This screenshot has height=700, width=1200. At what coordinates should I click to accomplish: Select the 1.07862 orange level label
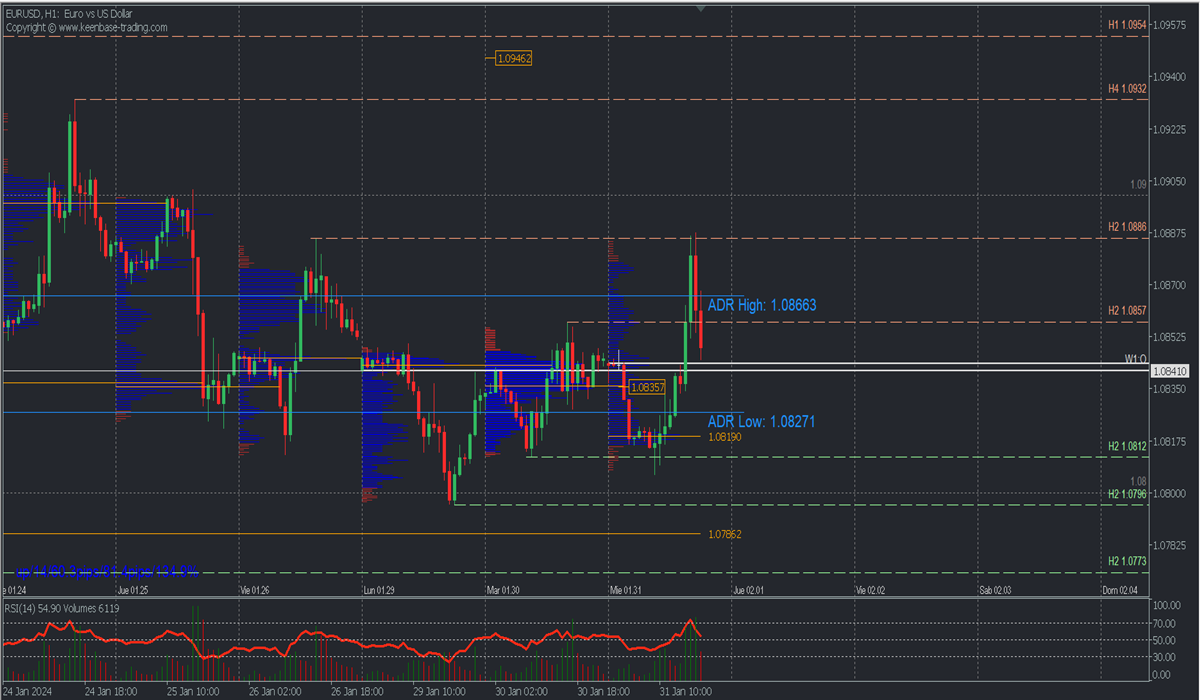724,535
